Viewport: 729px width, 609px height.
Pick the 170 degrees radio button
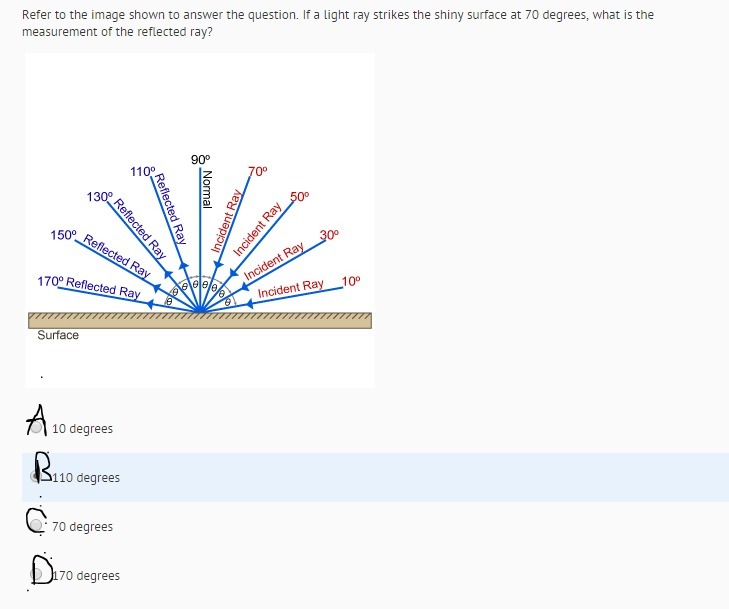[x=37, y=574]
